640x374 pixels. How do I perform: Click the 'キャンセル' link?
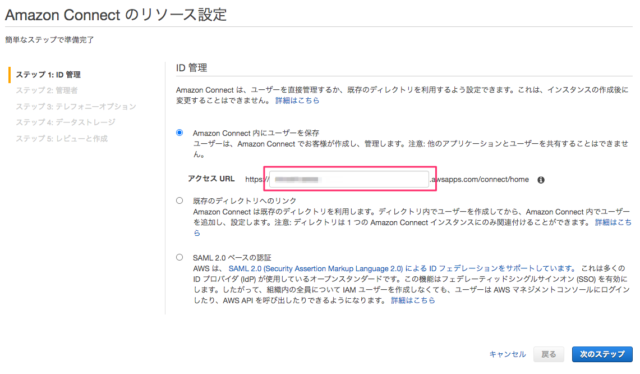pyautogui.click(x=507, y=354)
